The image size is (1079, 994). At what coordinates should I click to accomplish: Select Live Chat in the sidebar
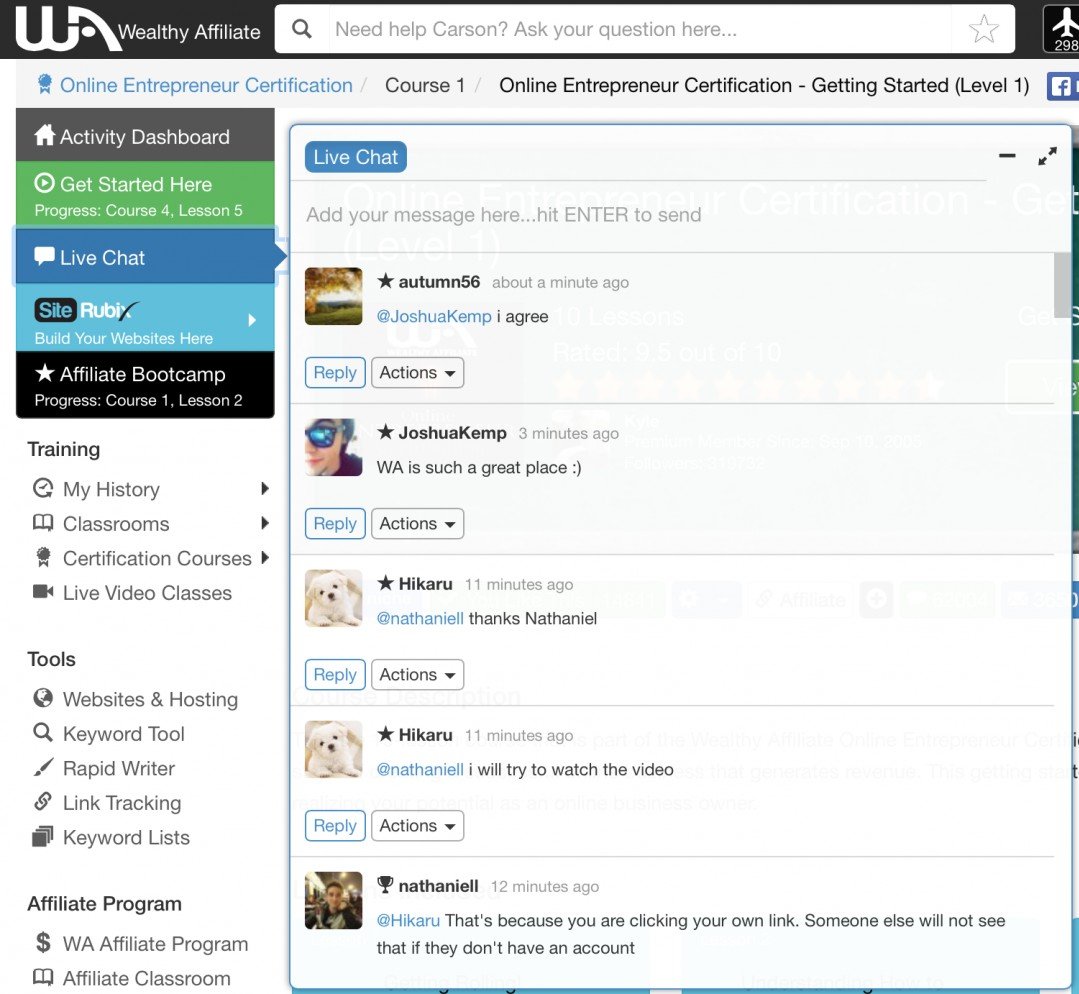[145, 256]
